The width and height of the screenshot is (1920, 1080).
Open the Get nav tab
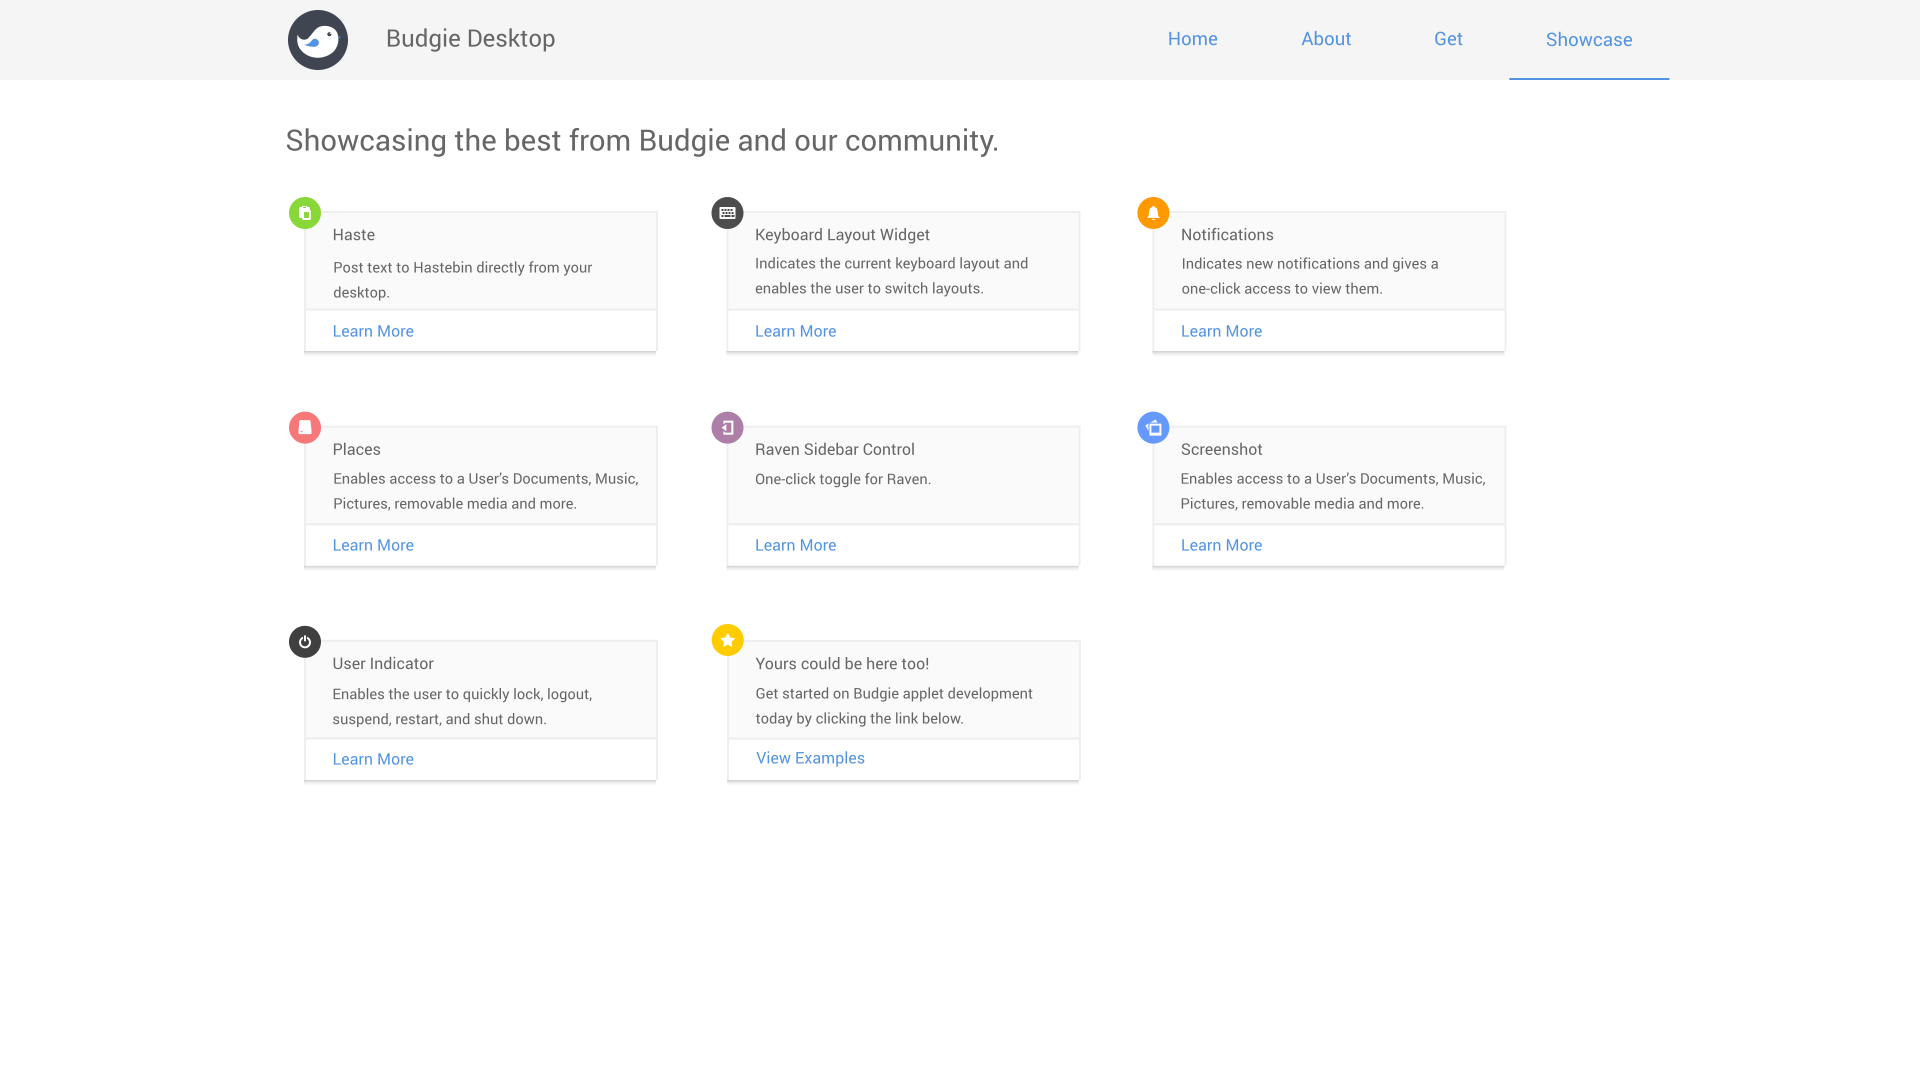tap(1448, 39)
